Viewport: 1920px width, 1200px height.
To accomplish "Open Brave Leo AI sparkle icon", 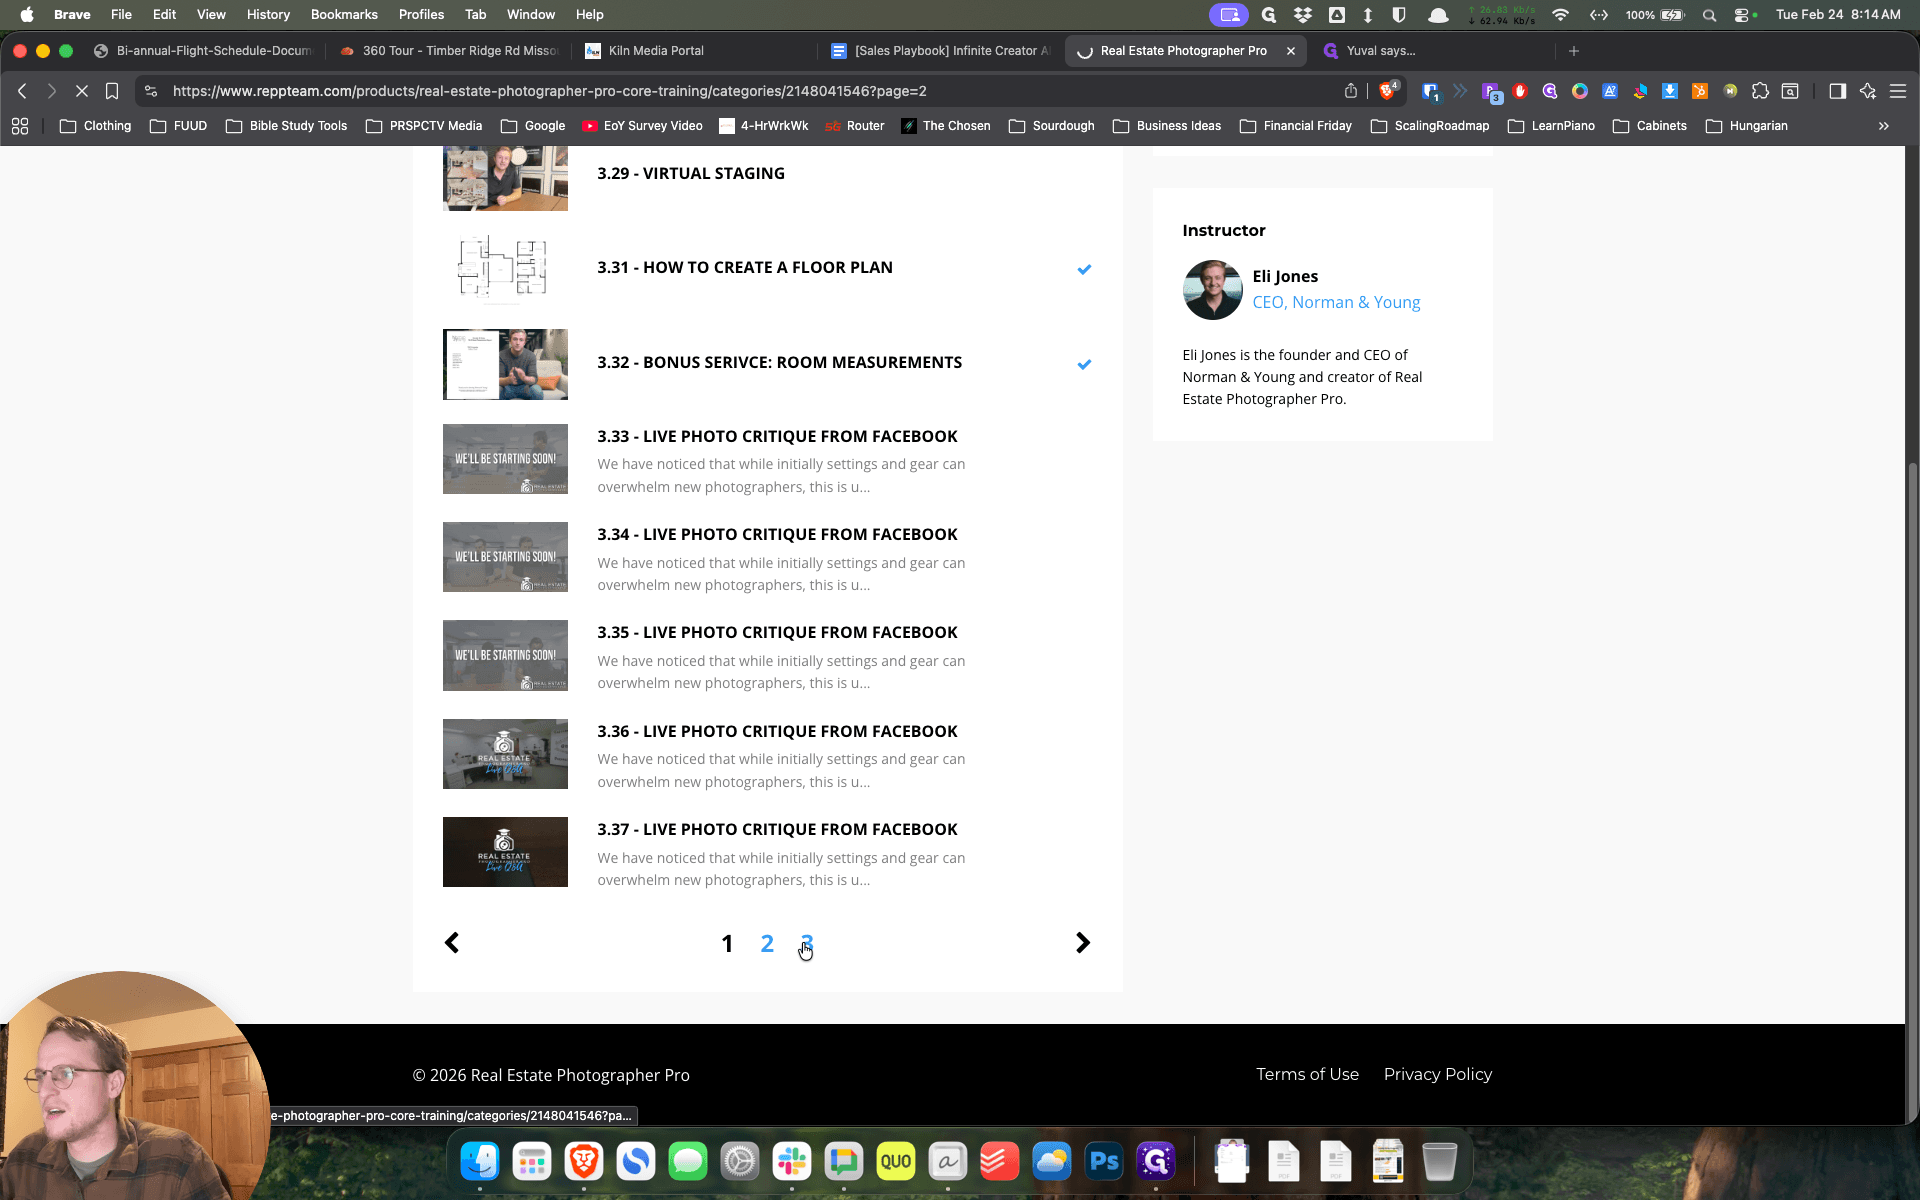I will point(1867,91).
